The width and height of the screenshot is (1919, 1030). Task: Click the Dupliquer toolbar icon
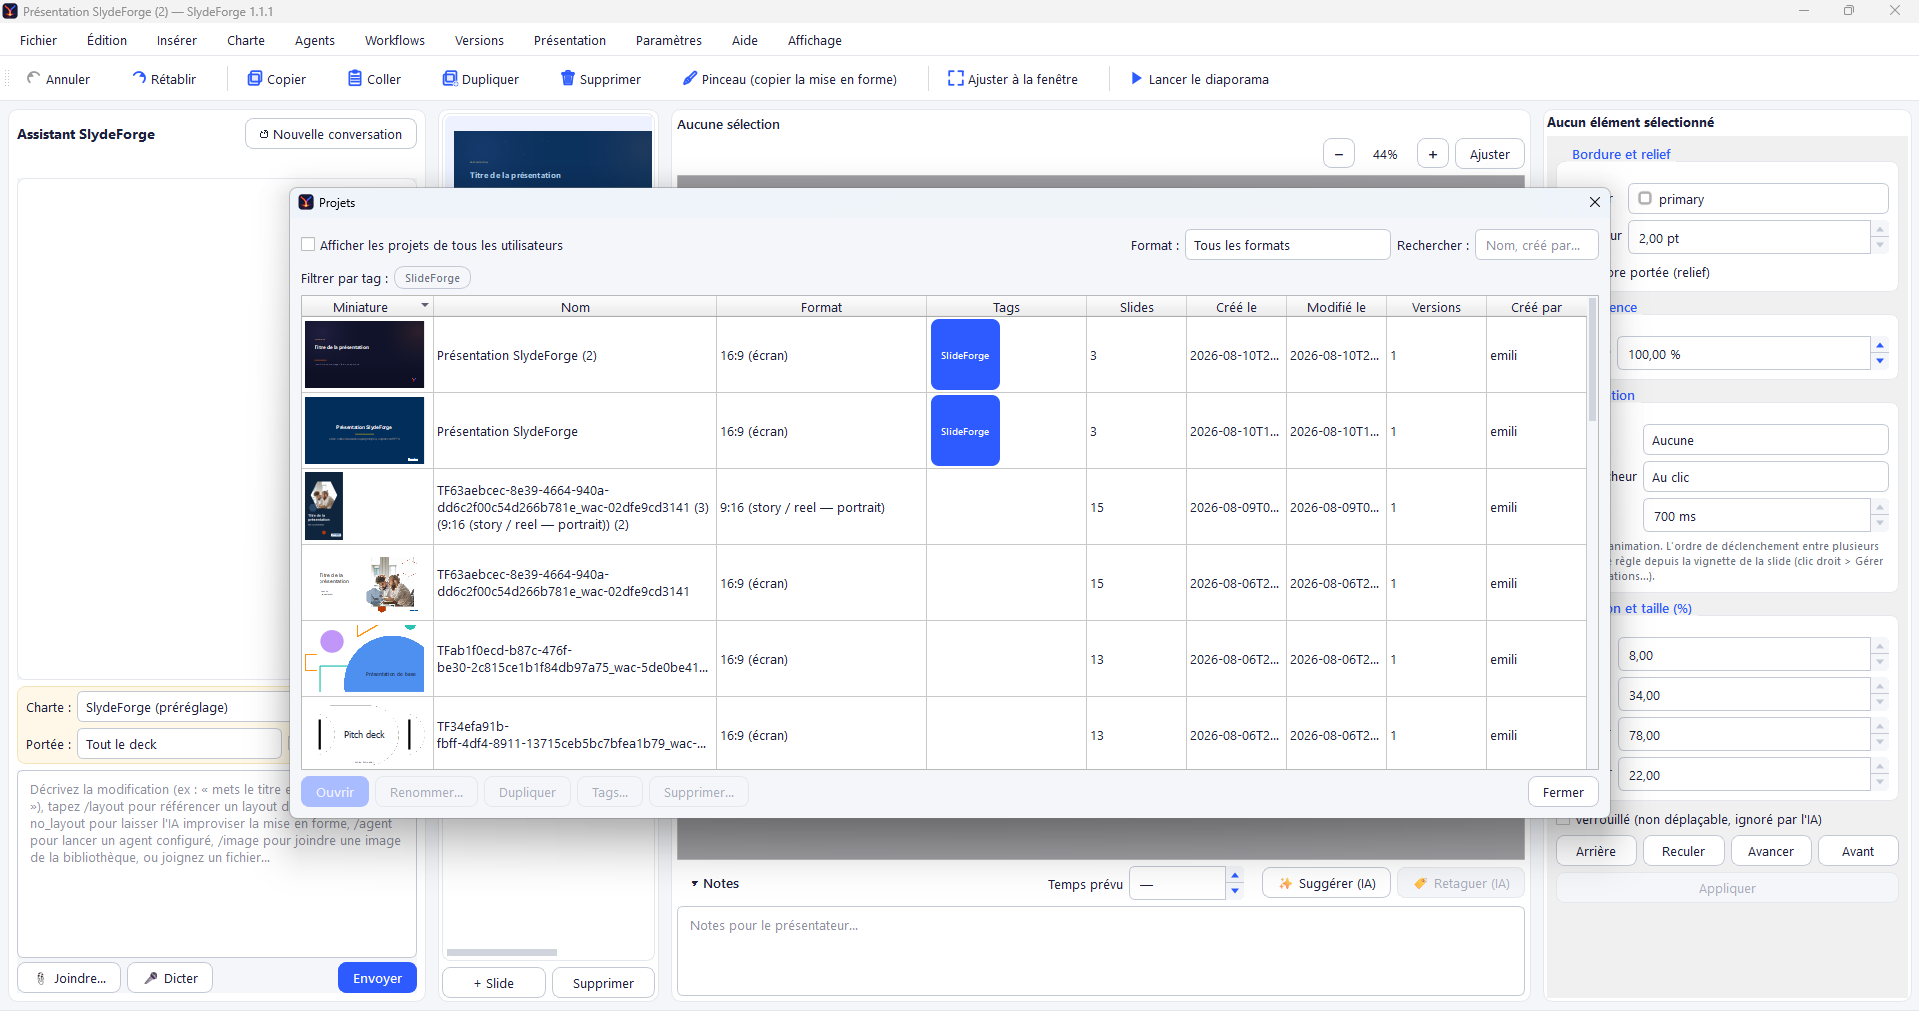[450, 78]
